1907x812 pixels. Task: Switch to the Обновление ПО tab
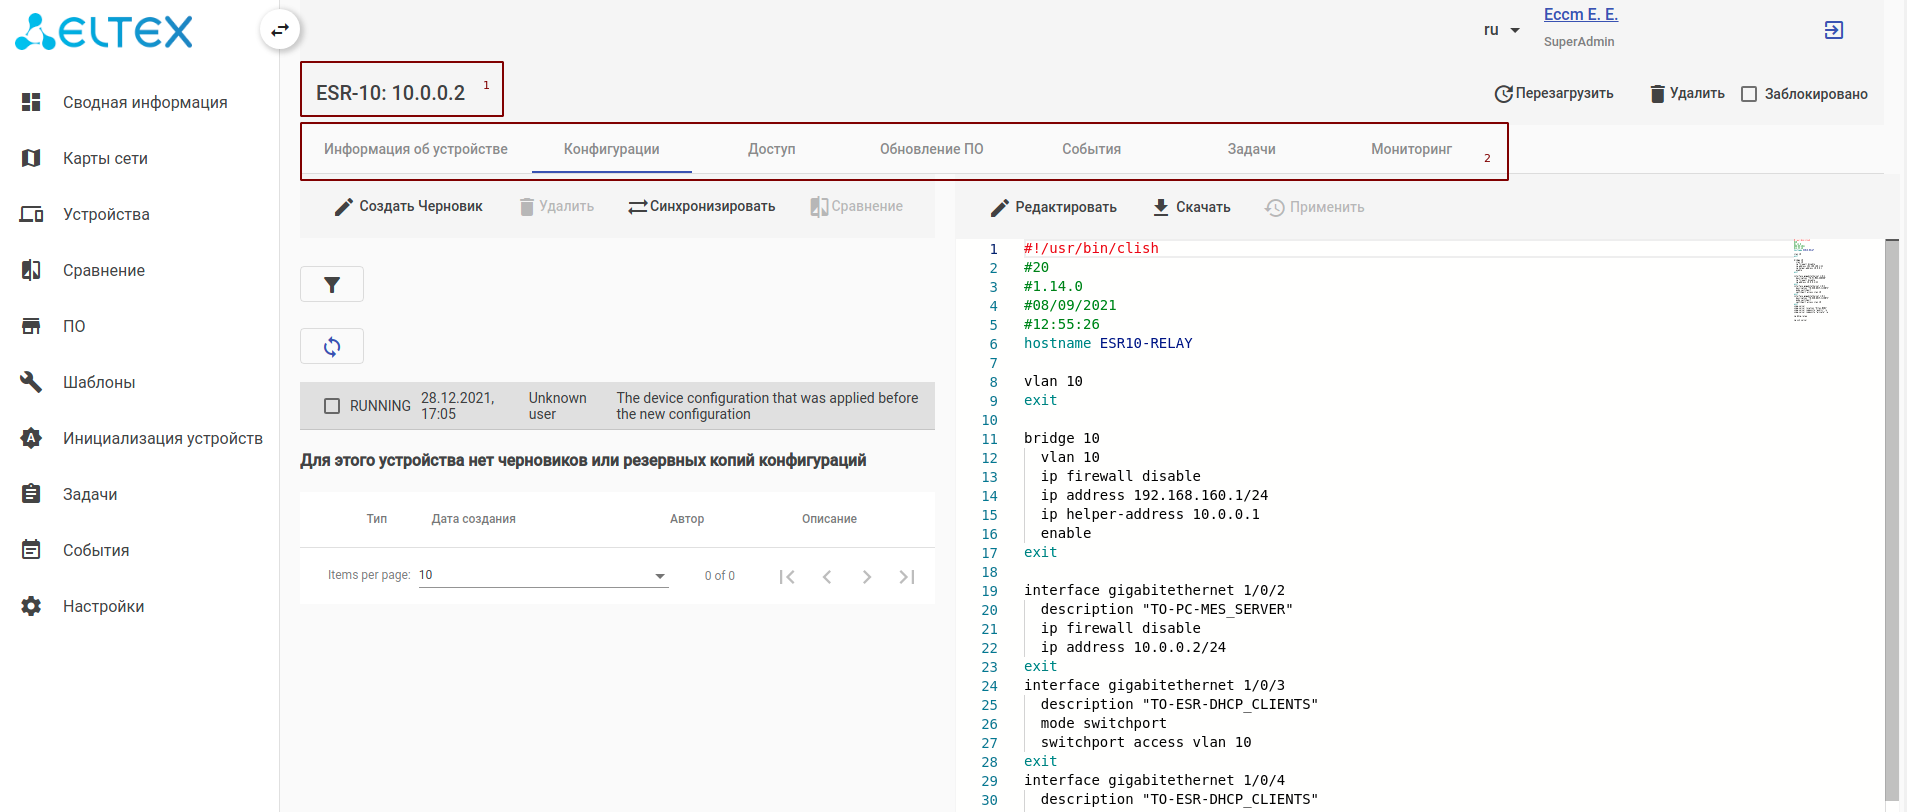click(931, 149)
